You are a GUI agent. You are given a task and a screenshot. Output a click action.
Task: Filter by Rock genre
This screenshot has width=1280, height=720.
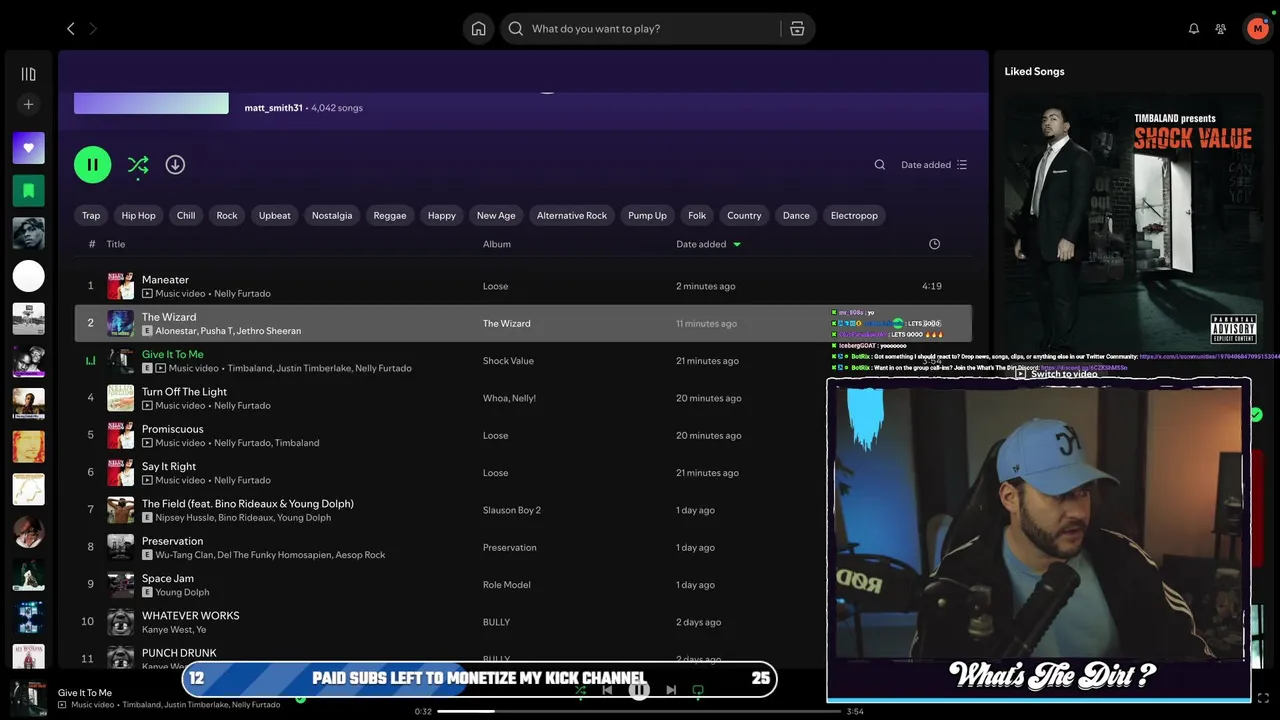(227, 215)
